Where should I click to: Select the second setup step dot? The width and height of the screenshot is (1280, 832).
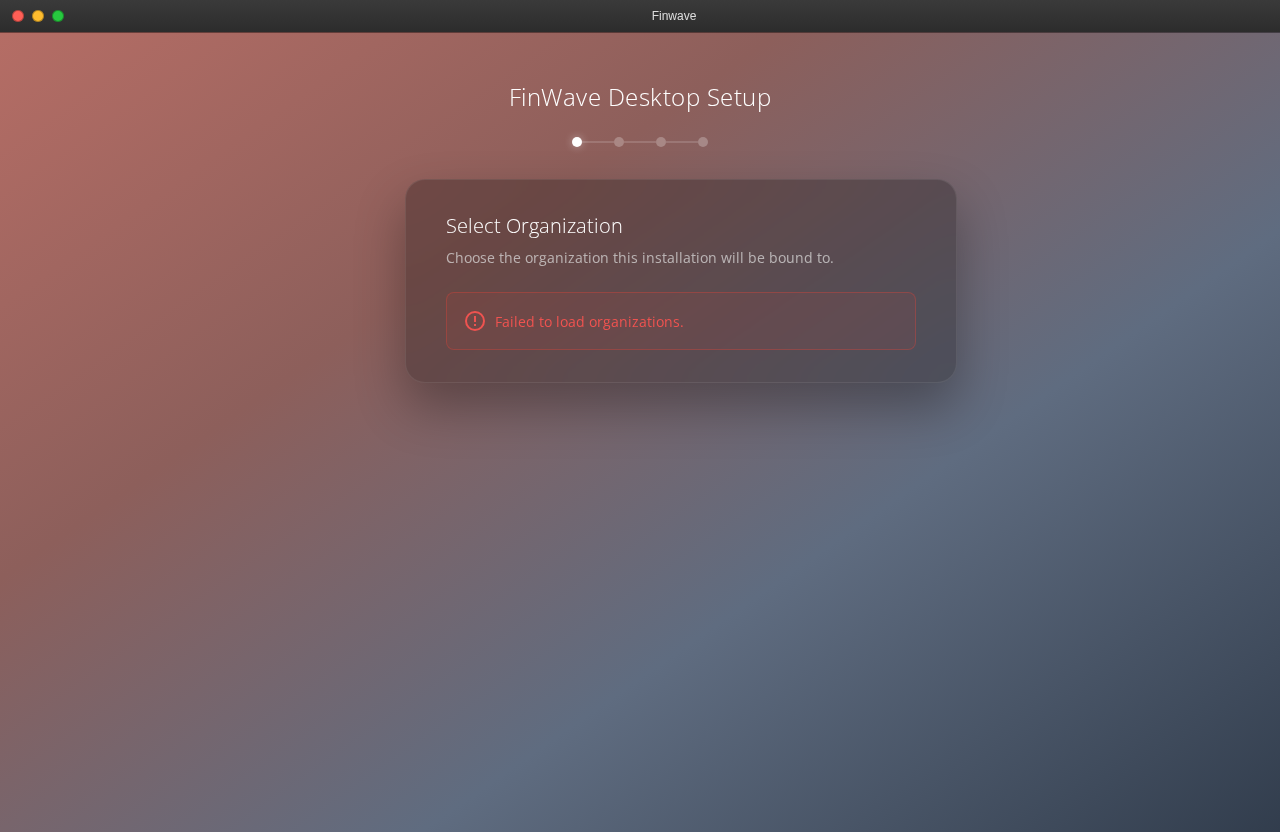click(619, 142)
